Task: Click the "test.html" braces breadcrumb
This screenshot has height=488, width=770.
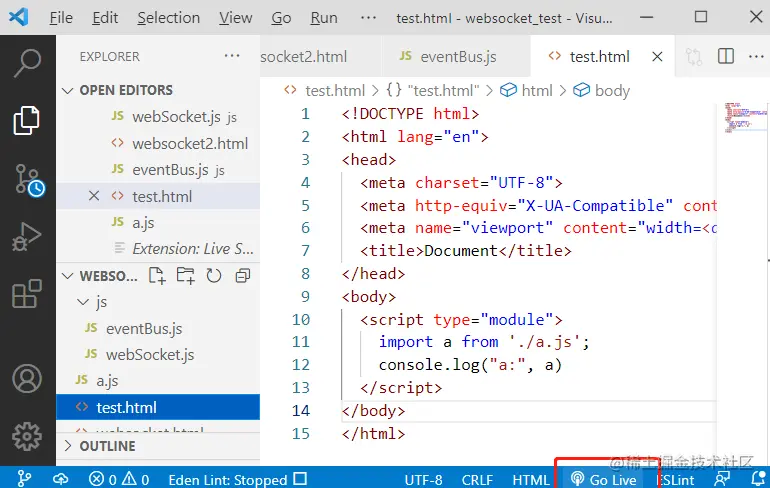Action: point(432,90)
